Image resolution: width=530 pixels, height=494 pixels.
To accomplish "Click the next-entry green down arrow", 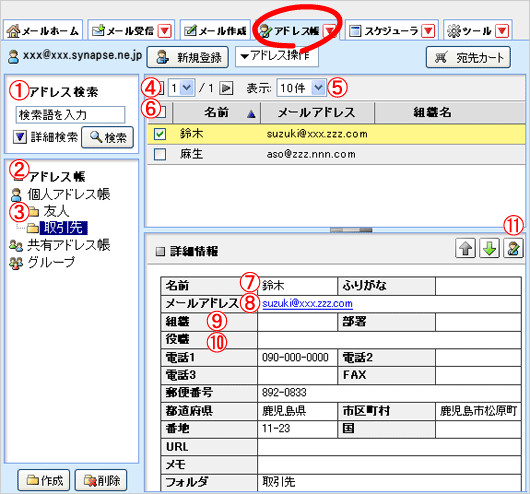I will tap(489, 248).
